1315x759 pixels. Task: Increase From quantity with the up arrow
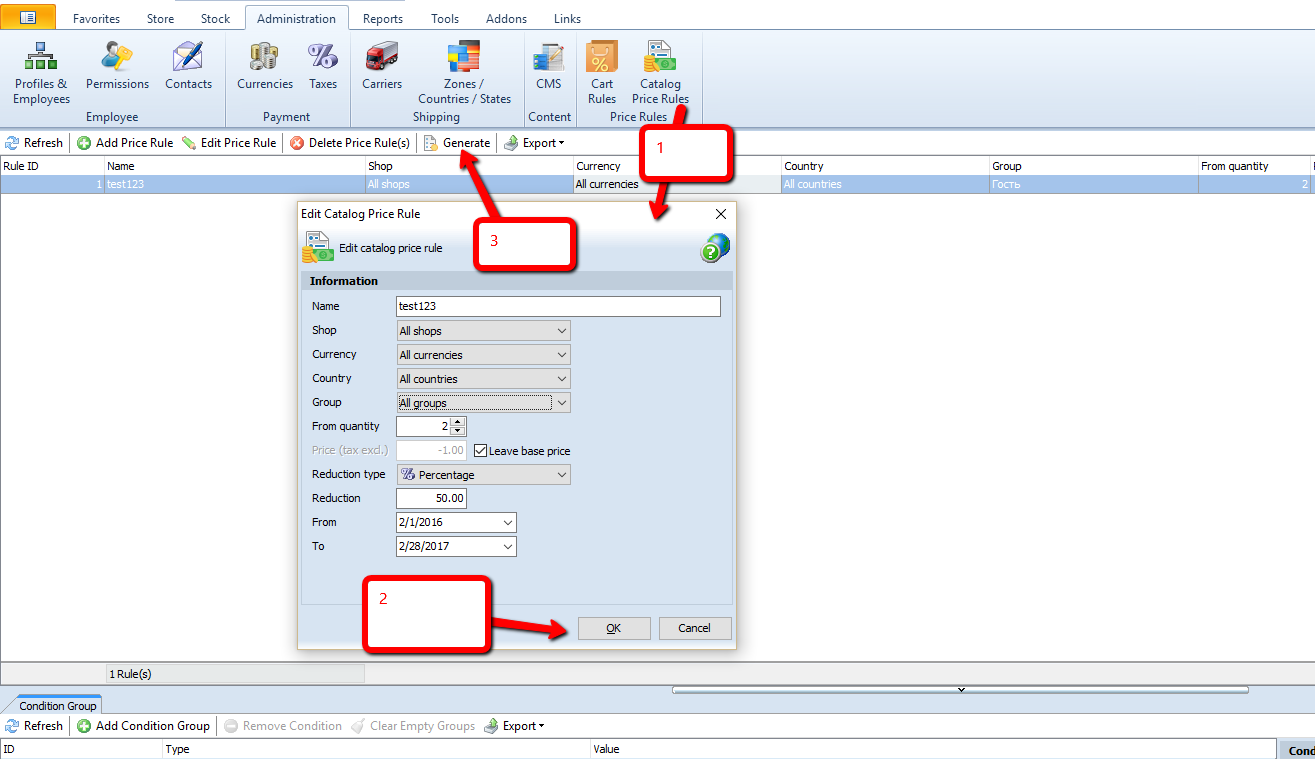[458, 422]
